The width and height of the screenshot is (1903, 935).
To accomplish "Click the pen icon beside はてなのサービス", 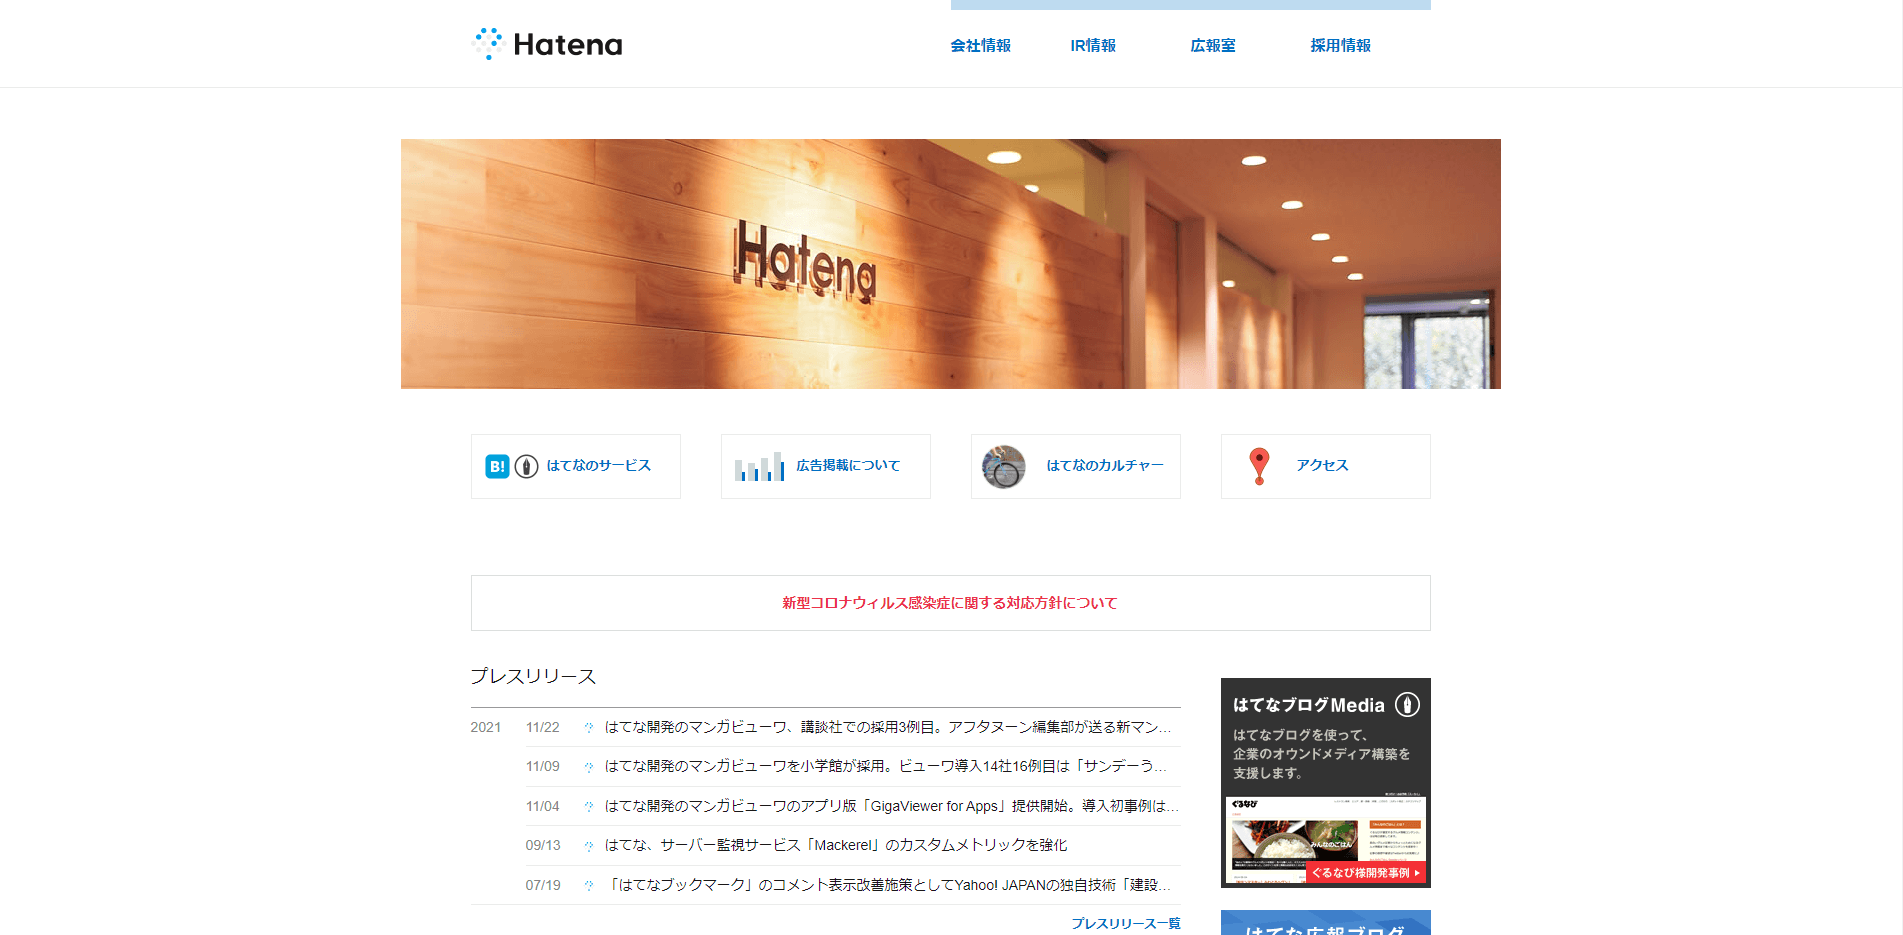I will (x=526, y=466).
